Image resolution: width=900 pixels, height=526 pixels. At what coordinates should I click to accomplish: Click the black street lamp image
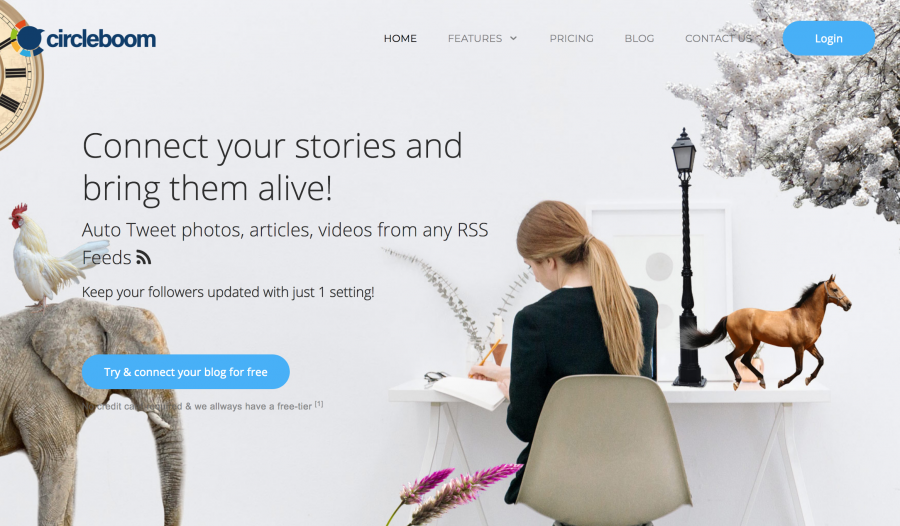686,257
